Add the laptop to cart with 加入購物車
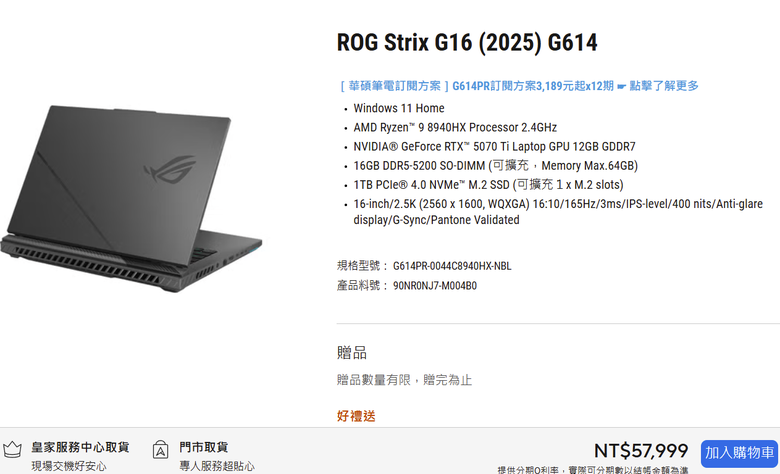The height and width of the screenshot is (474, 780). (x=739, y=453)
